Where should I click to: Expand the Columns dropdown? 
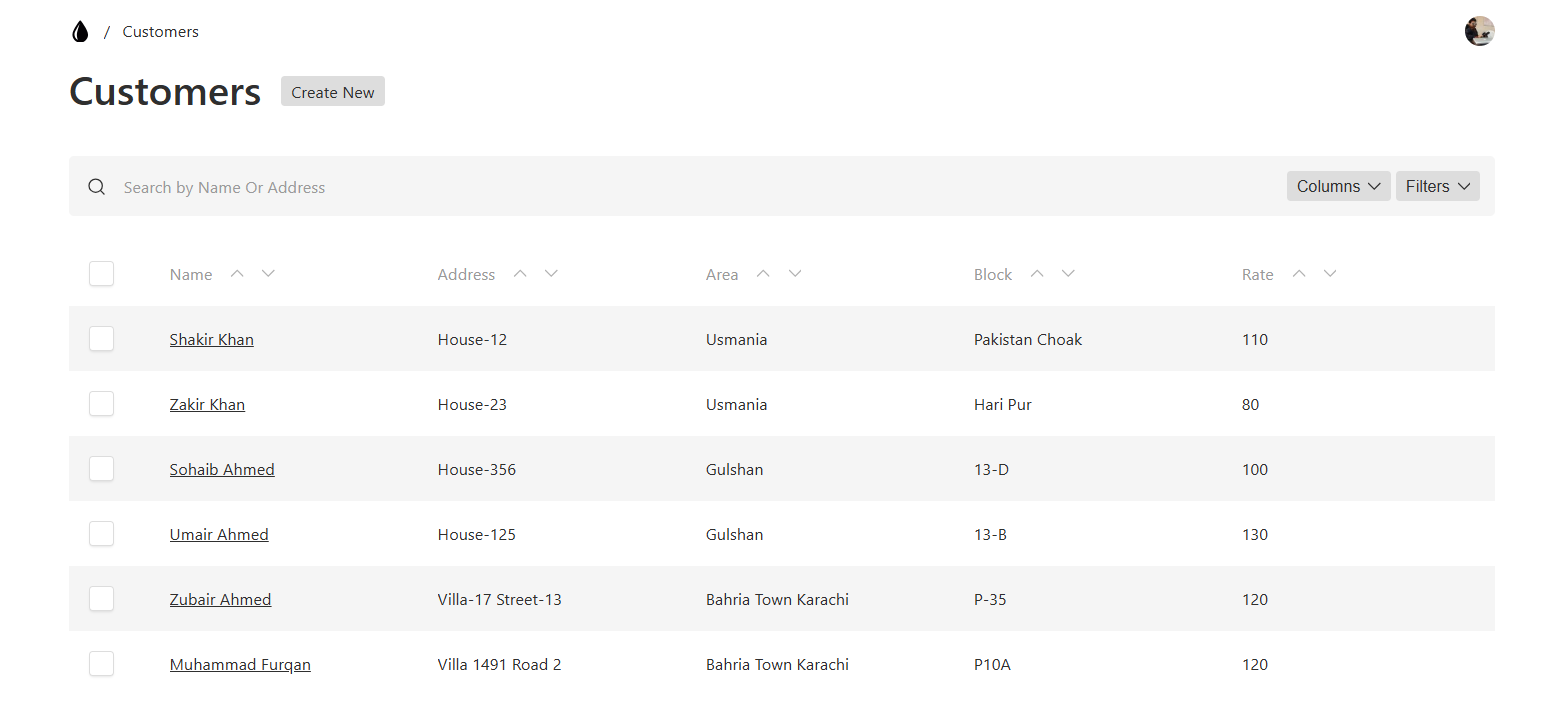coord(1338,186)
